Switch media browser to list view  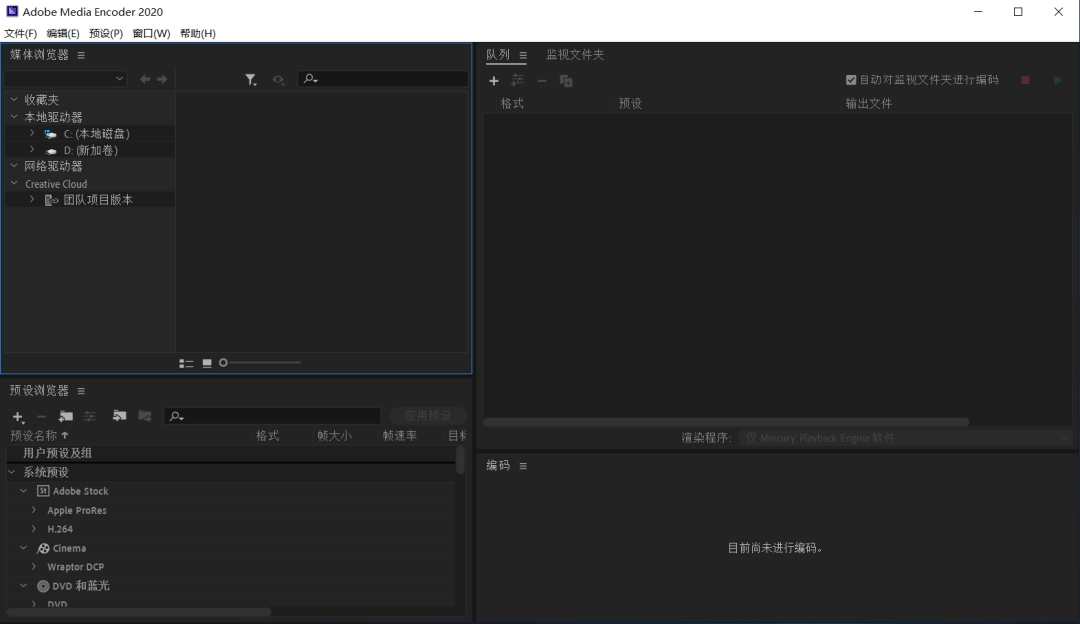[x=186, y=363]
